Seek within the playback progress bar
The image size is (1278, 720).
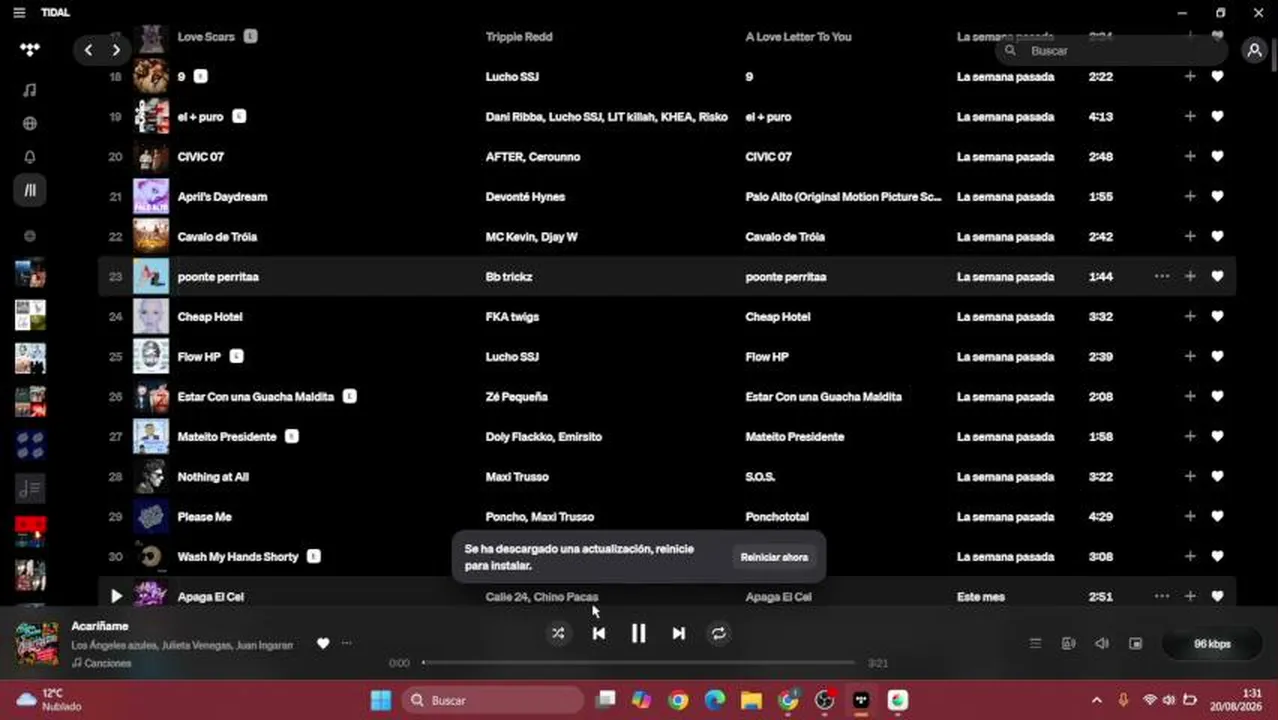(x=639, y=662)
